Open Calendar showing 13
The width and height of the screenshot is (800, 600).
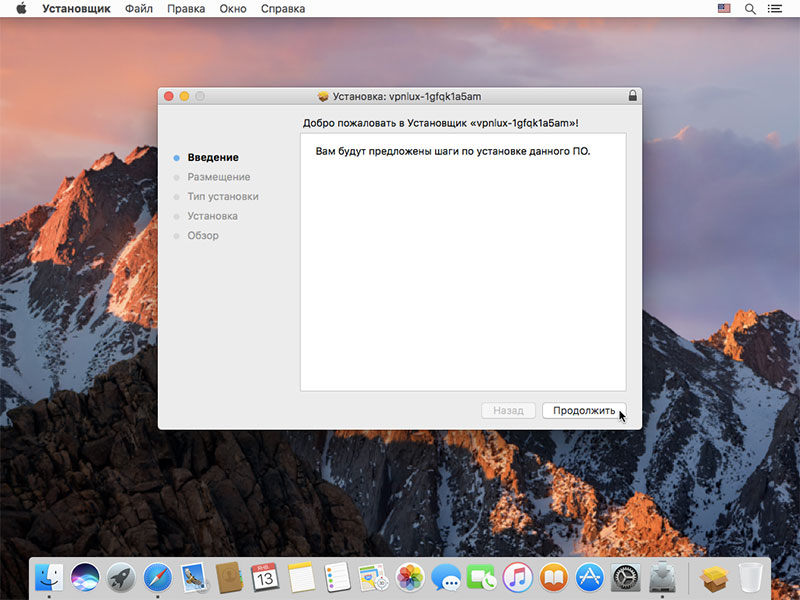pos(265,578)
